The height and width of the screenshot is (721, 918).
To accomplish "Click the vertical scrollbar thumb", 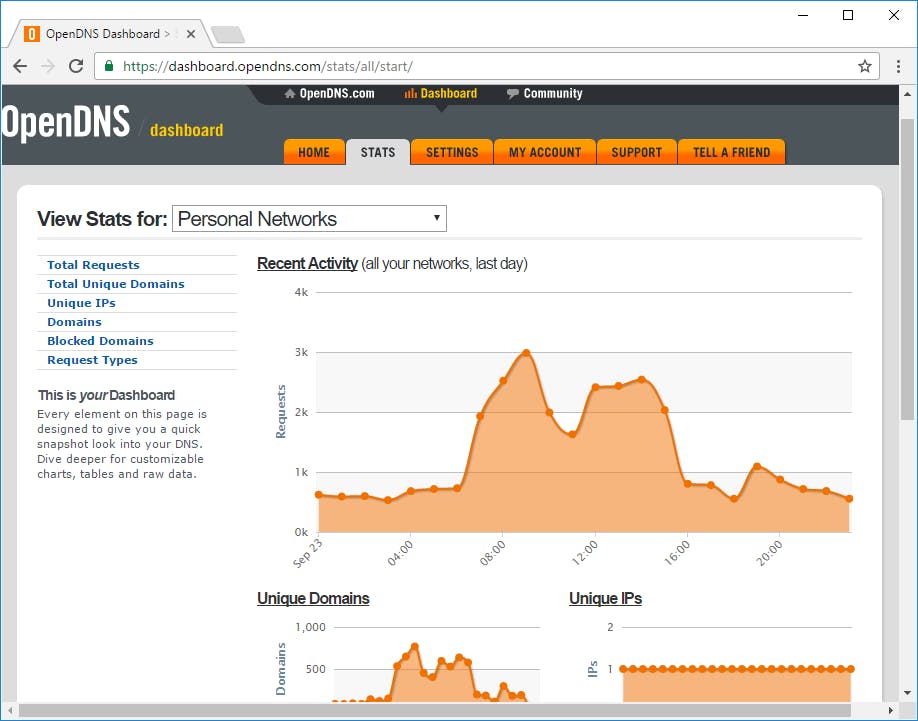I will click(907, 269).
